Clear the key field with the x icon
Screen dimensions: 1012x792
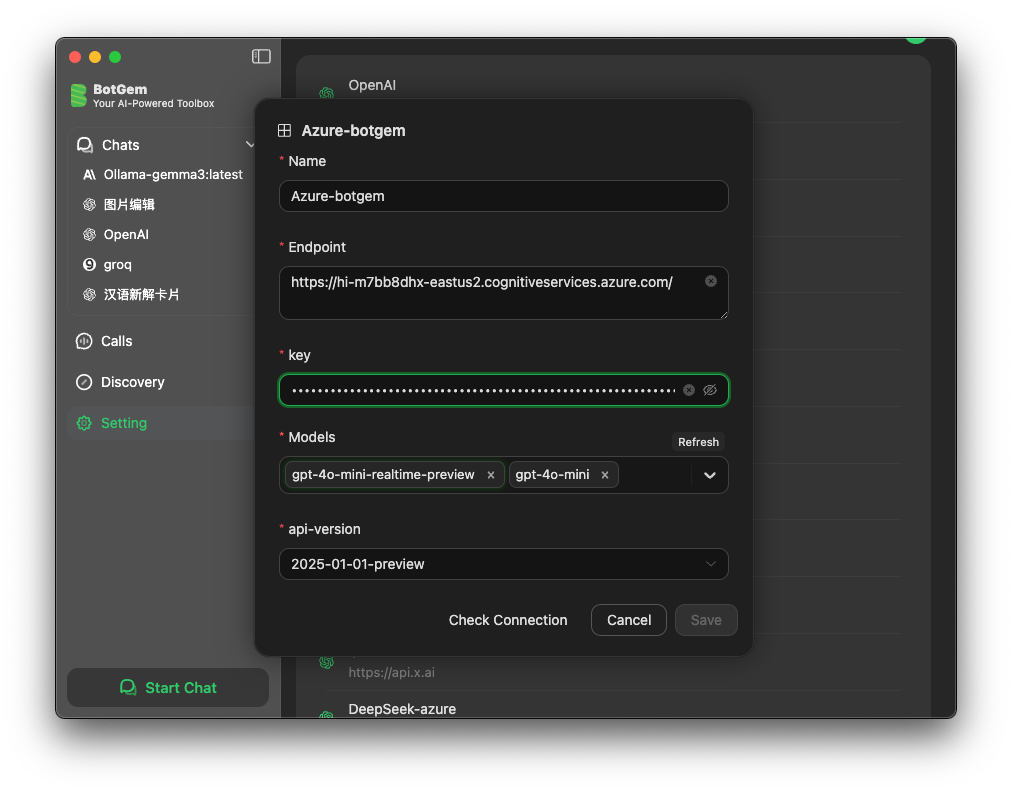click(689, 391)
